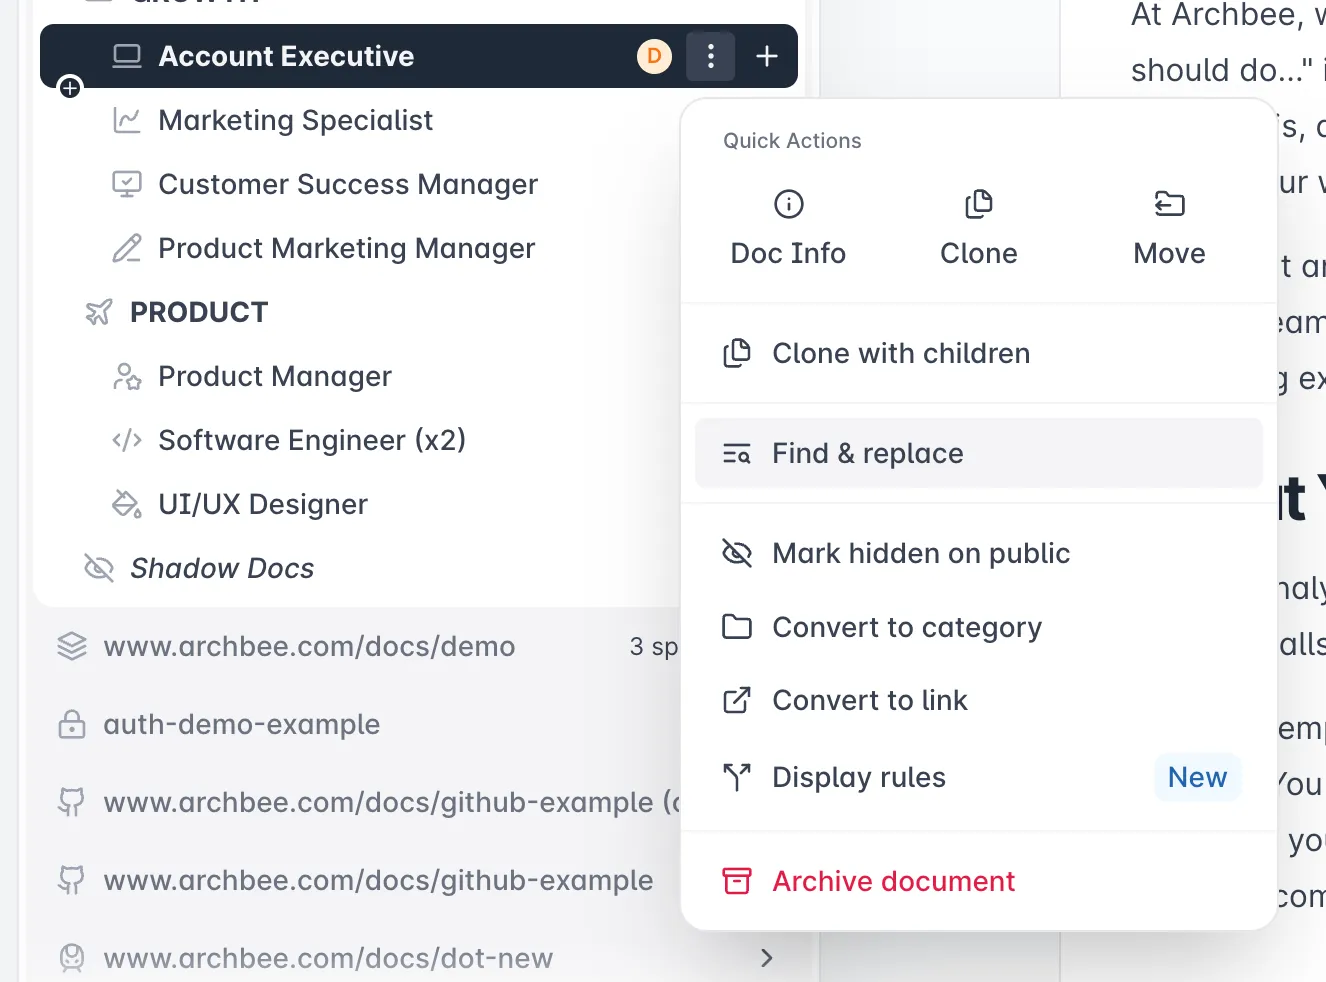Click the folder icon beside Convert to category
The image size is (1326, 982).
pyautogui.click(x=737, y=627)
